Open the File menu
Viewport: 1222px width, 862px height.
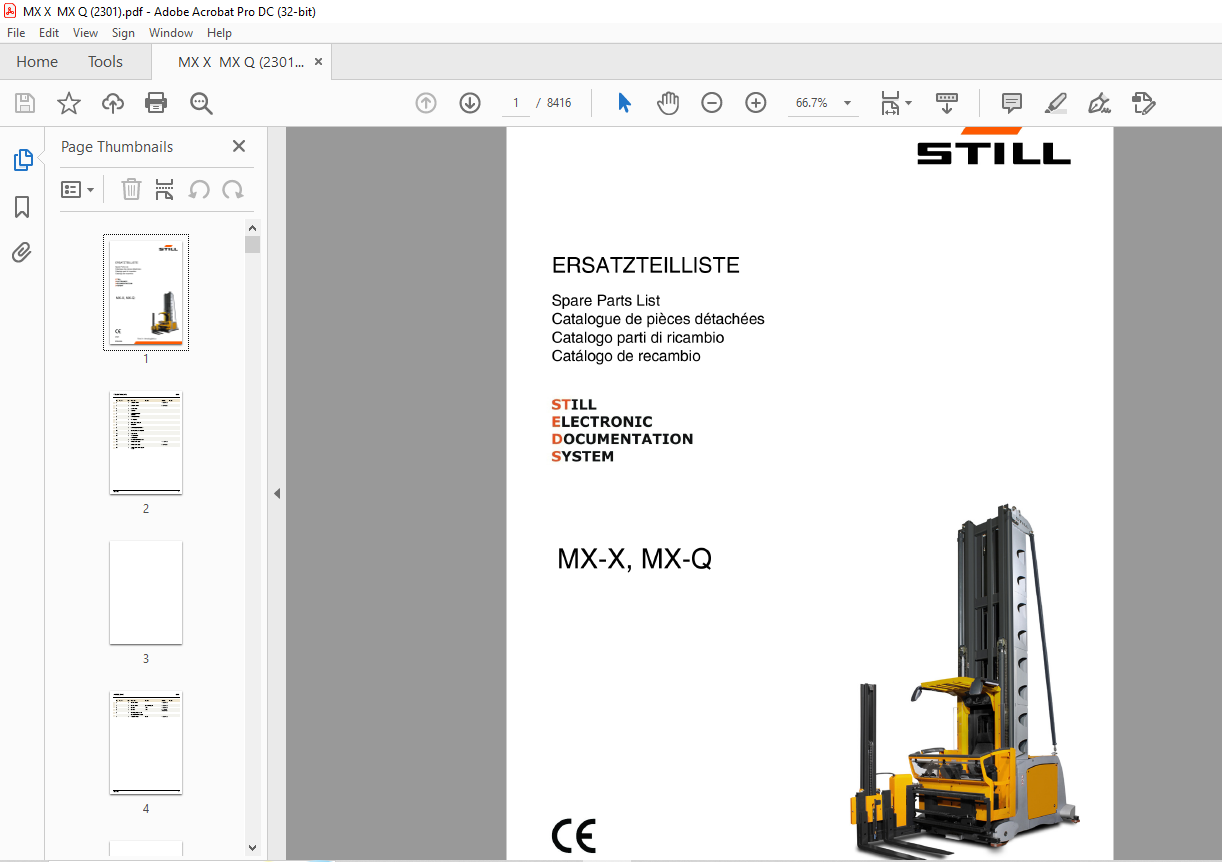click(x=16, y=33)
